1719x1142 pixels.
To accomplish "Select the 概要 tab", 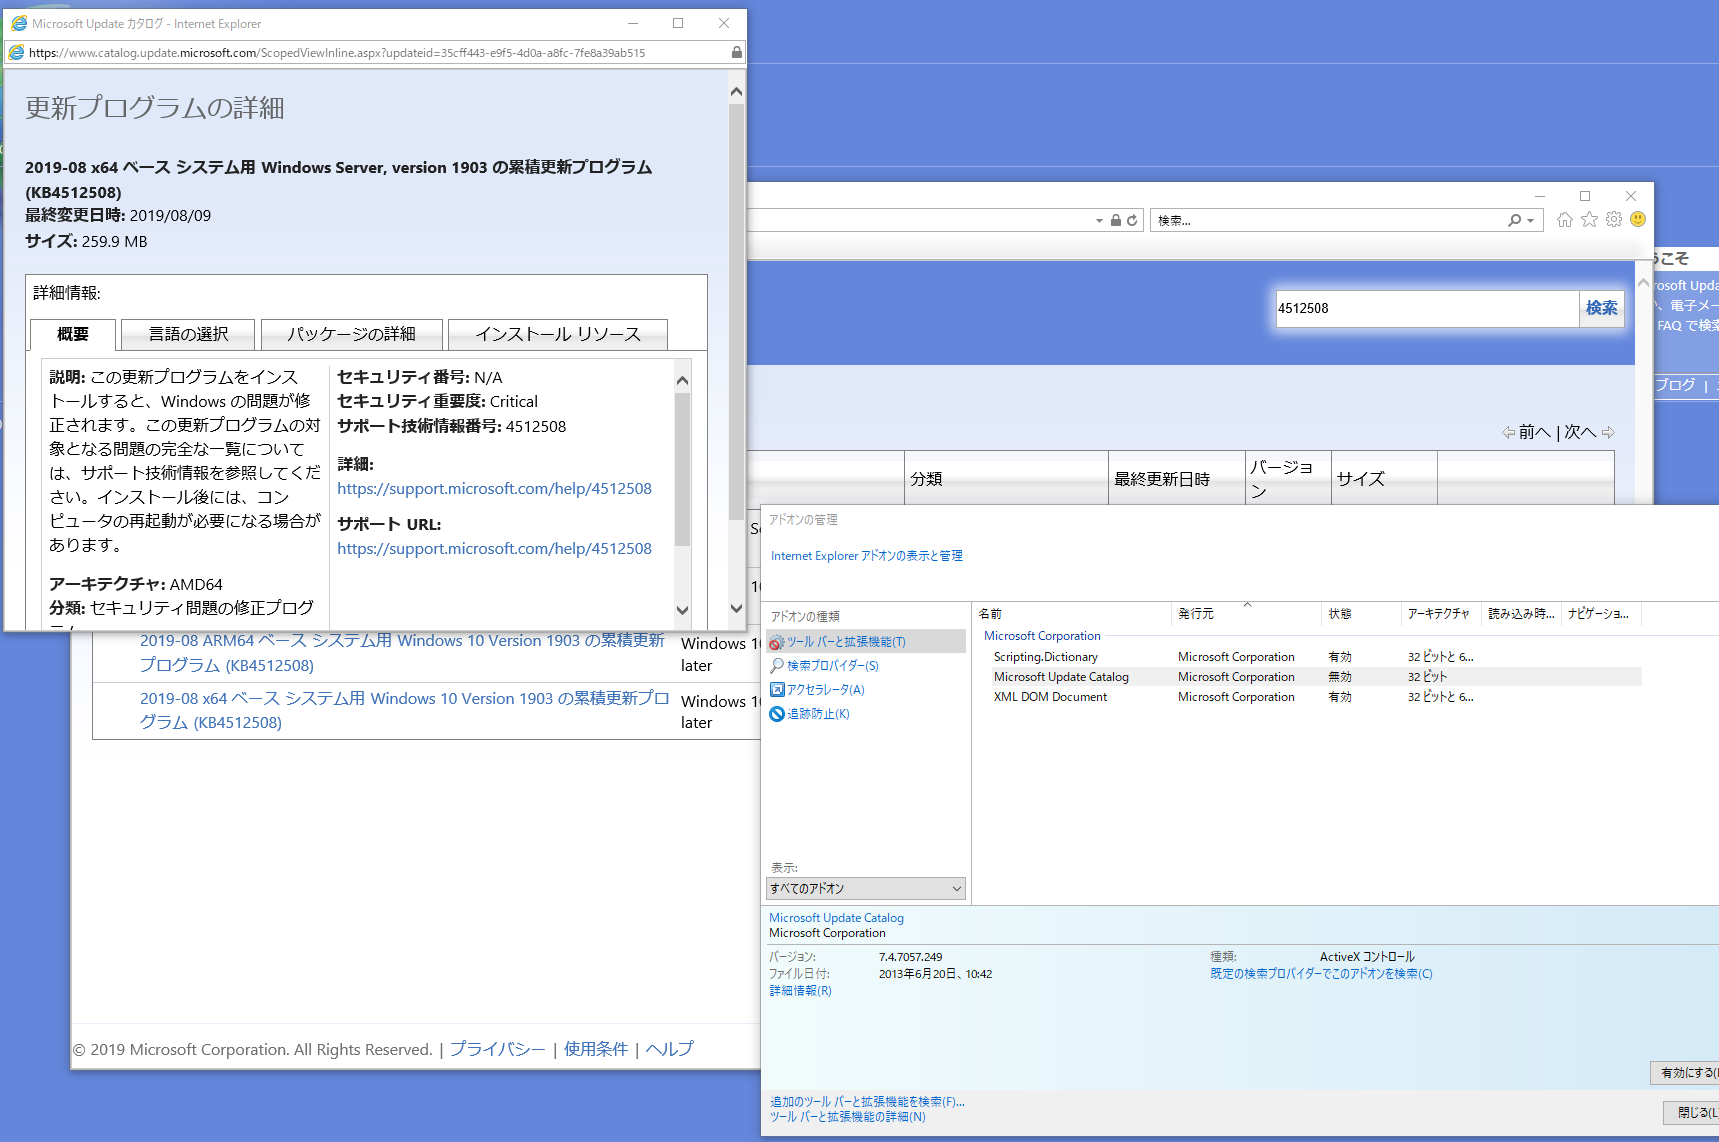I will 73,334.
